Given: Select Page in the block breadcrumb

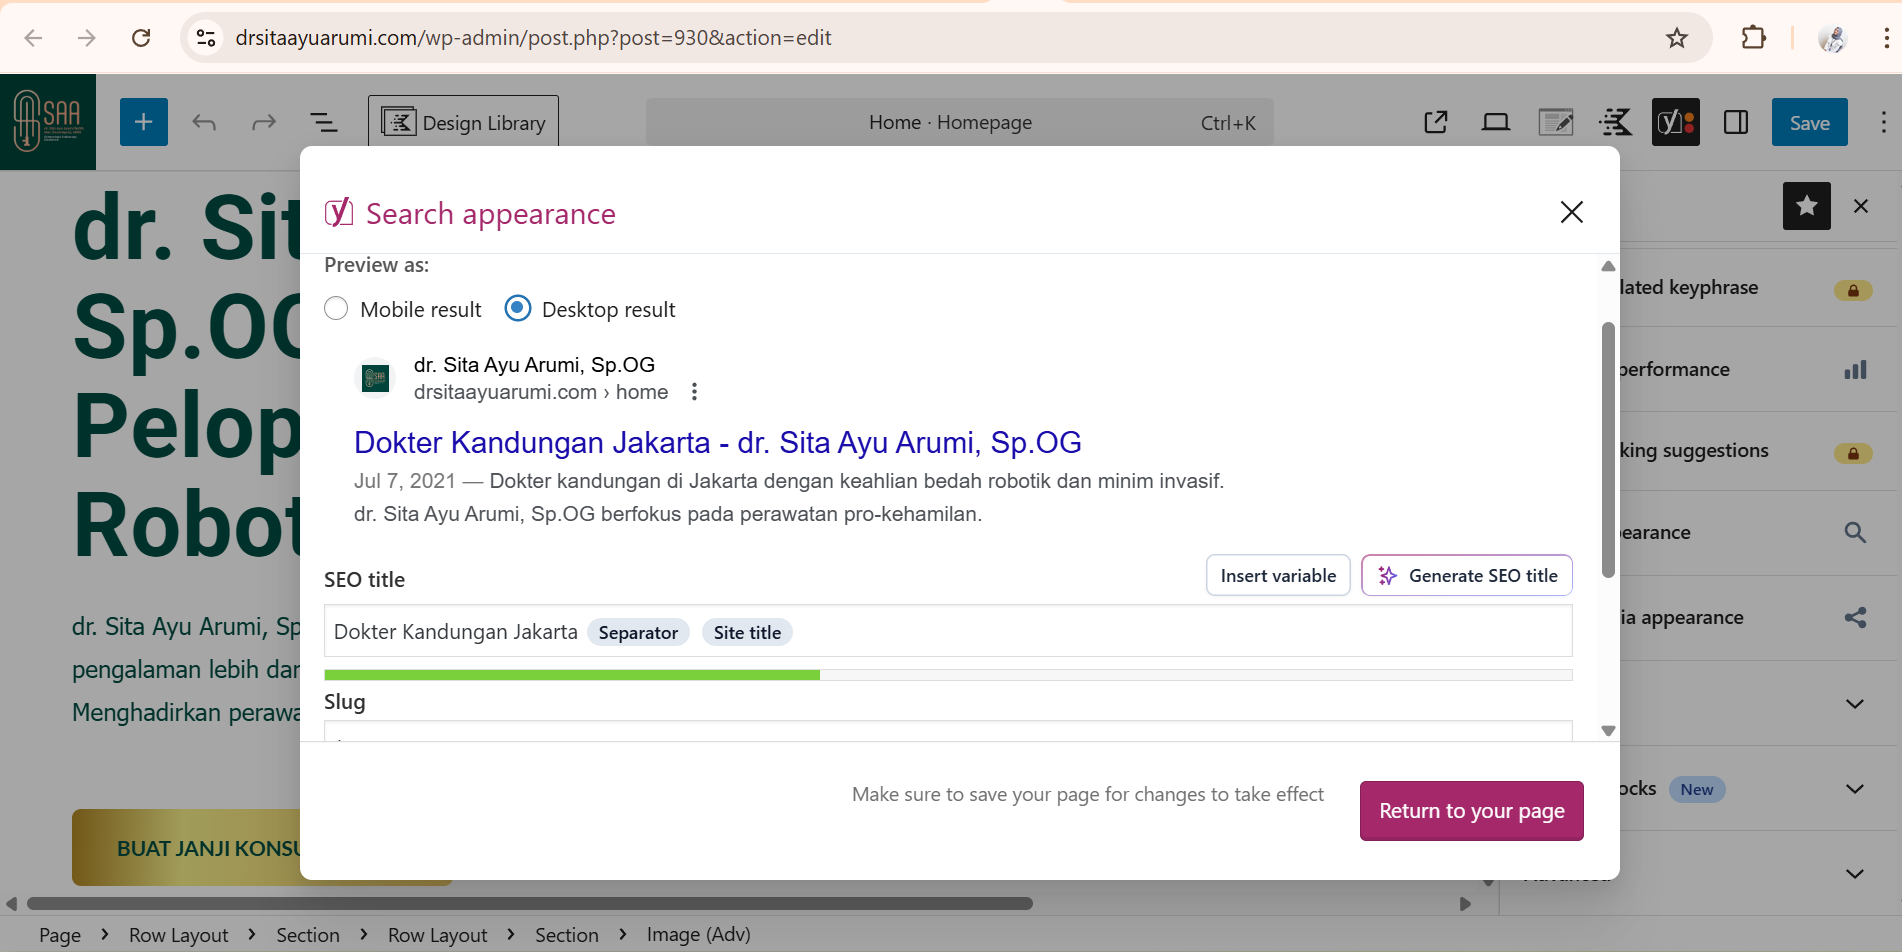Looking at the screenshot, I should click(60, 935).
